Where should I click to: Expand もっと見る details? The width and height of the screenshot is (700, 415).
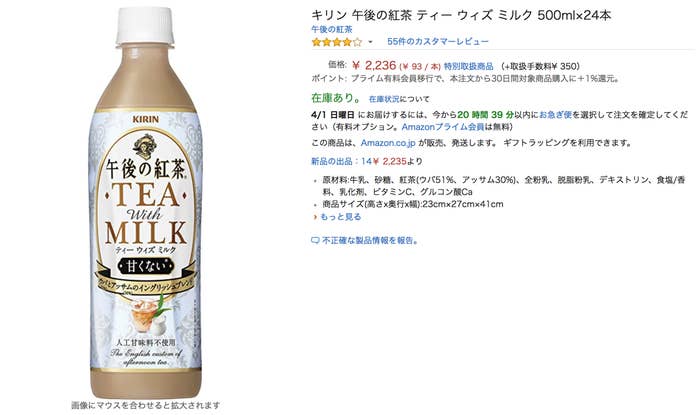[x=340, y=217]
